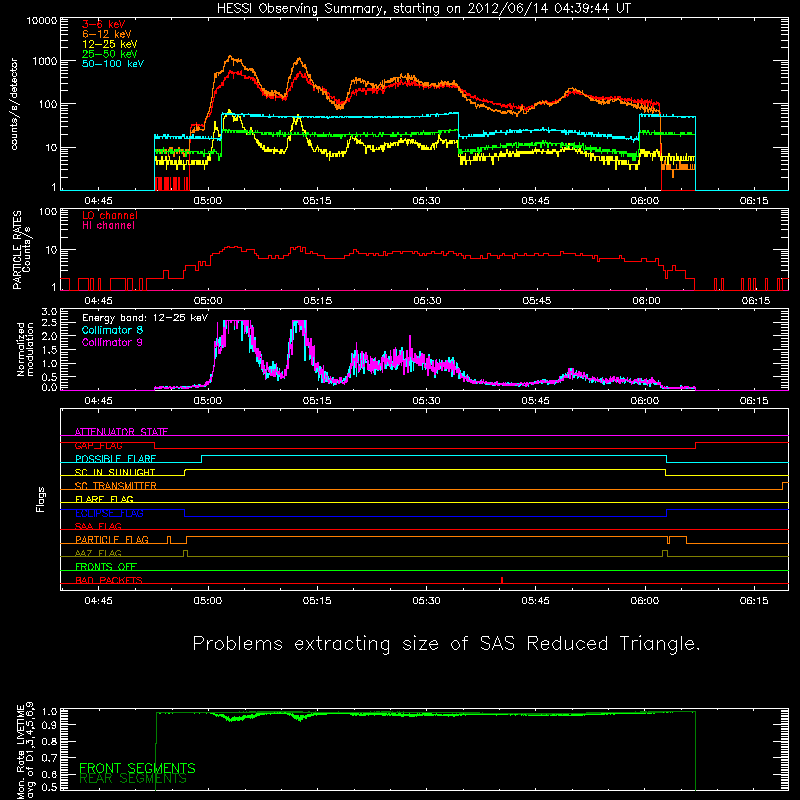Click the Energy band: 12-25 keV label
Viewport: 800px width, 800px height.
(145, 318)
